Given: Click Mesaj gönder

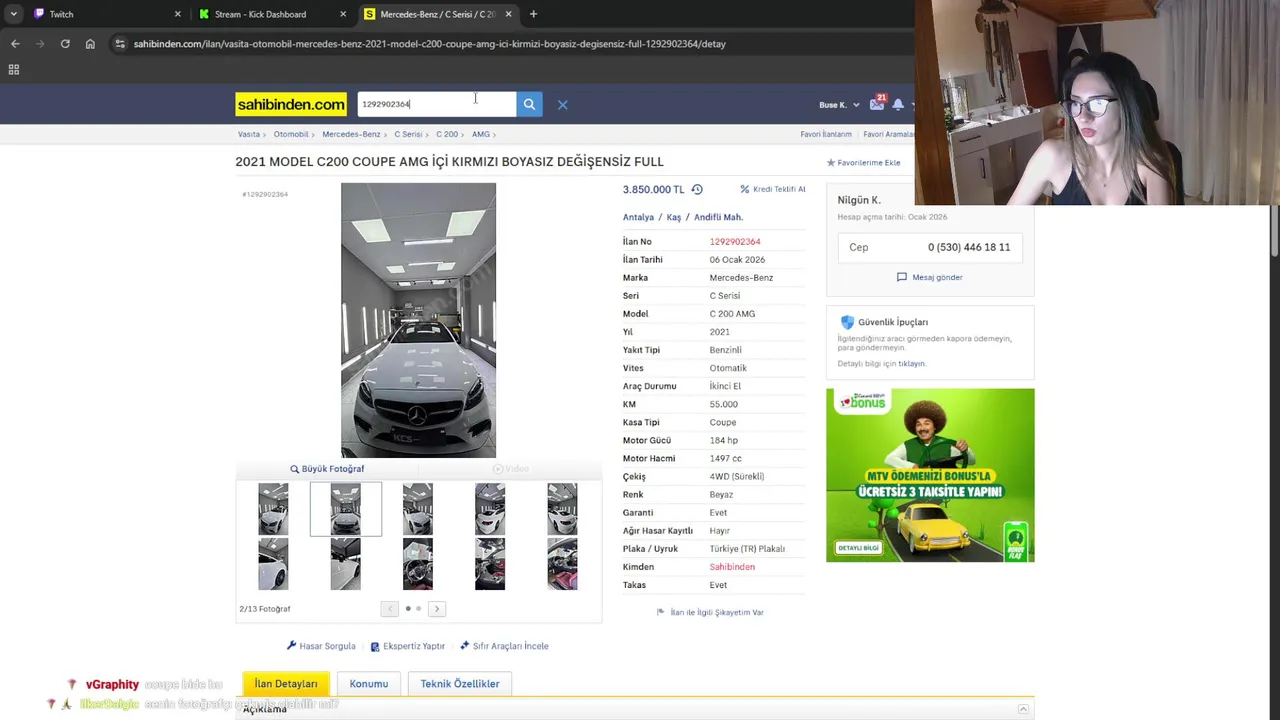Looking at the screenshot, I should (930, 277).
